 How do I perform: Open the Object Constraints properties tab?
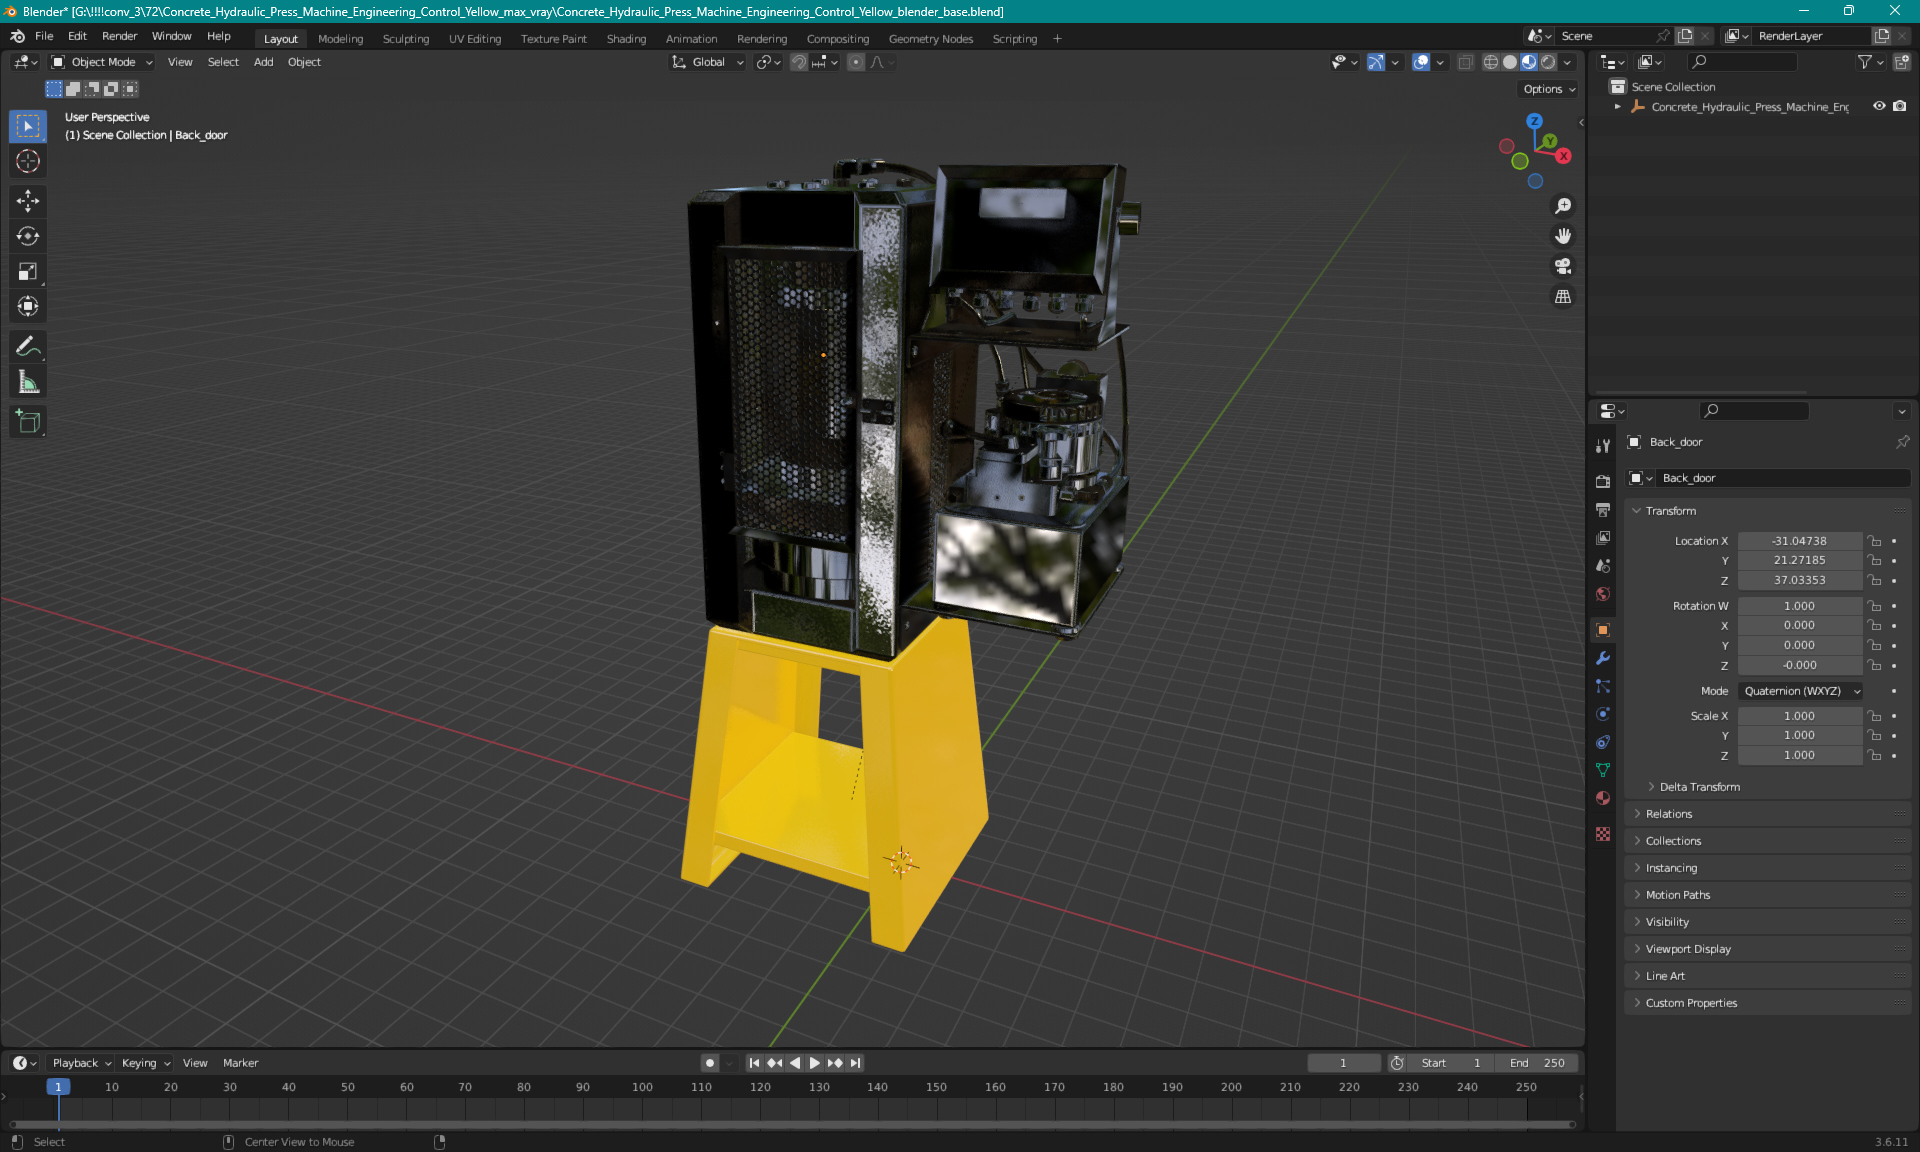[x=1603, y=742]
